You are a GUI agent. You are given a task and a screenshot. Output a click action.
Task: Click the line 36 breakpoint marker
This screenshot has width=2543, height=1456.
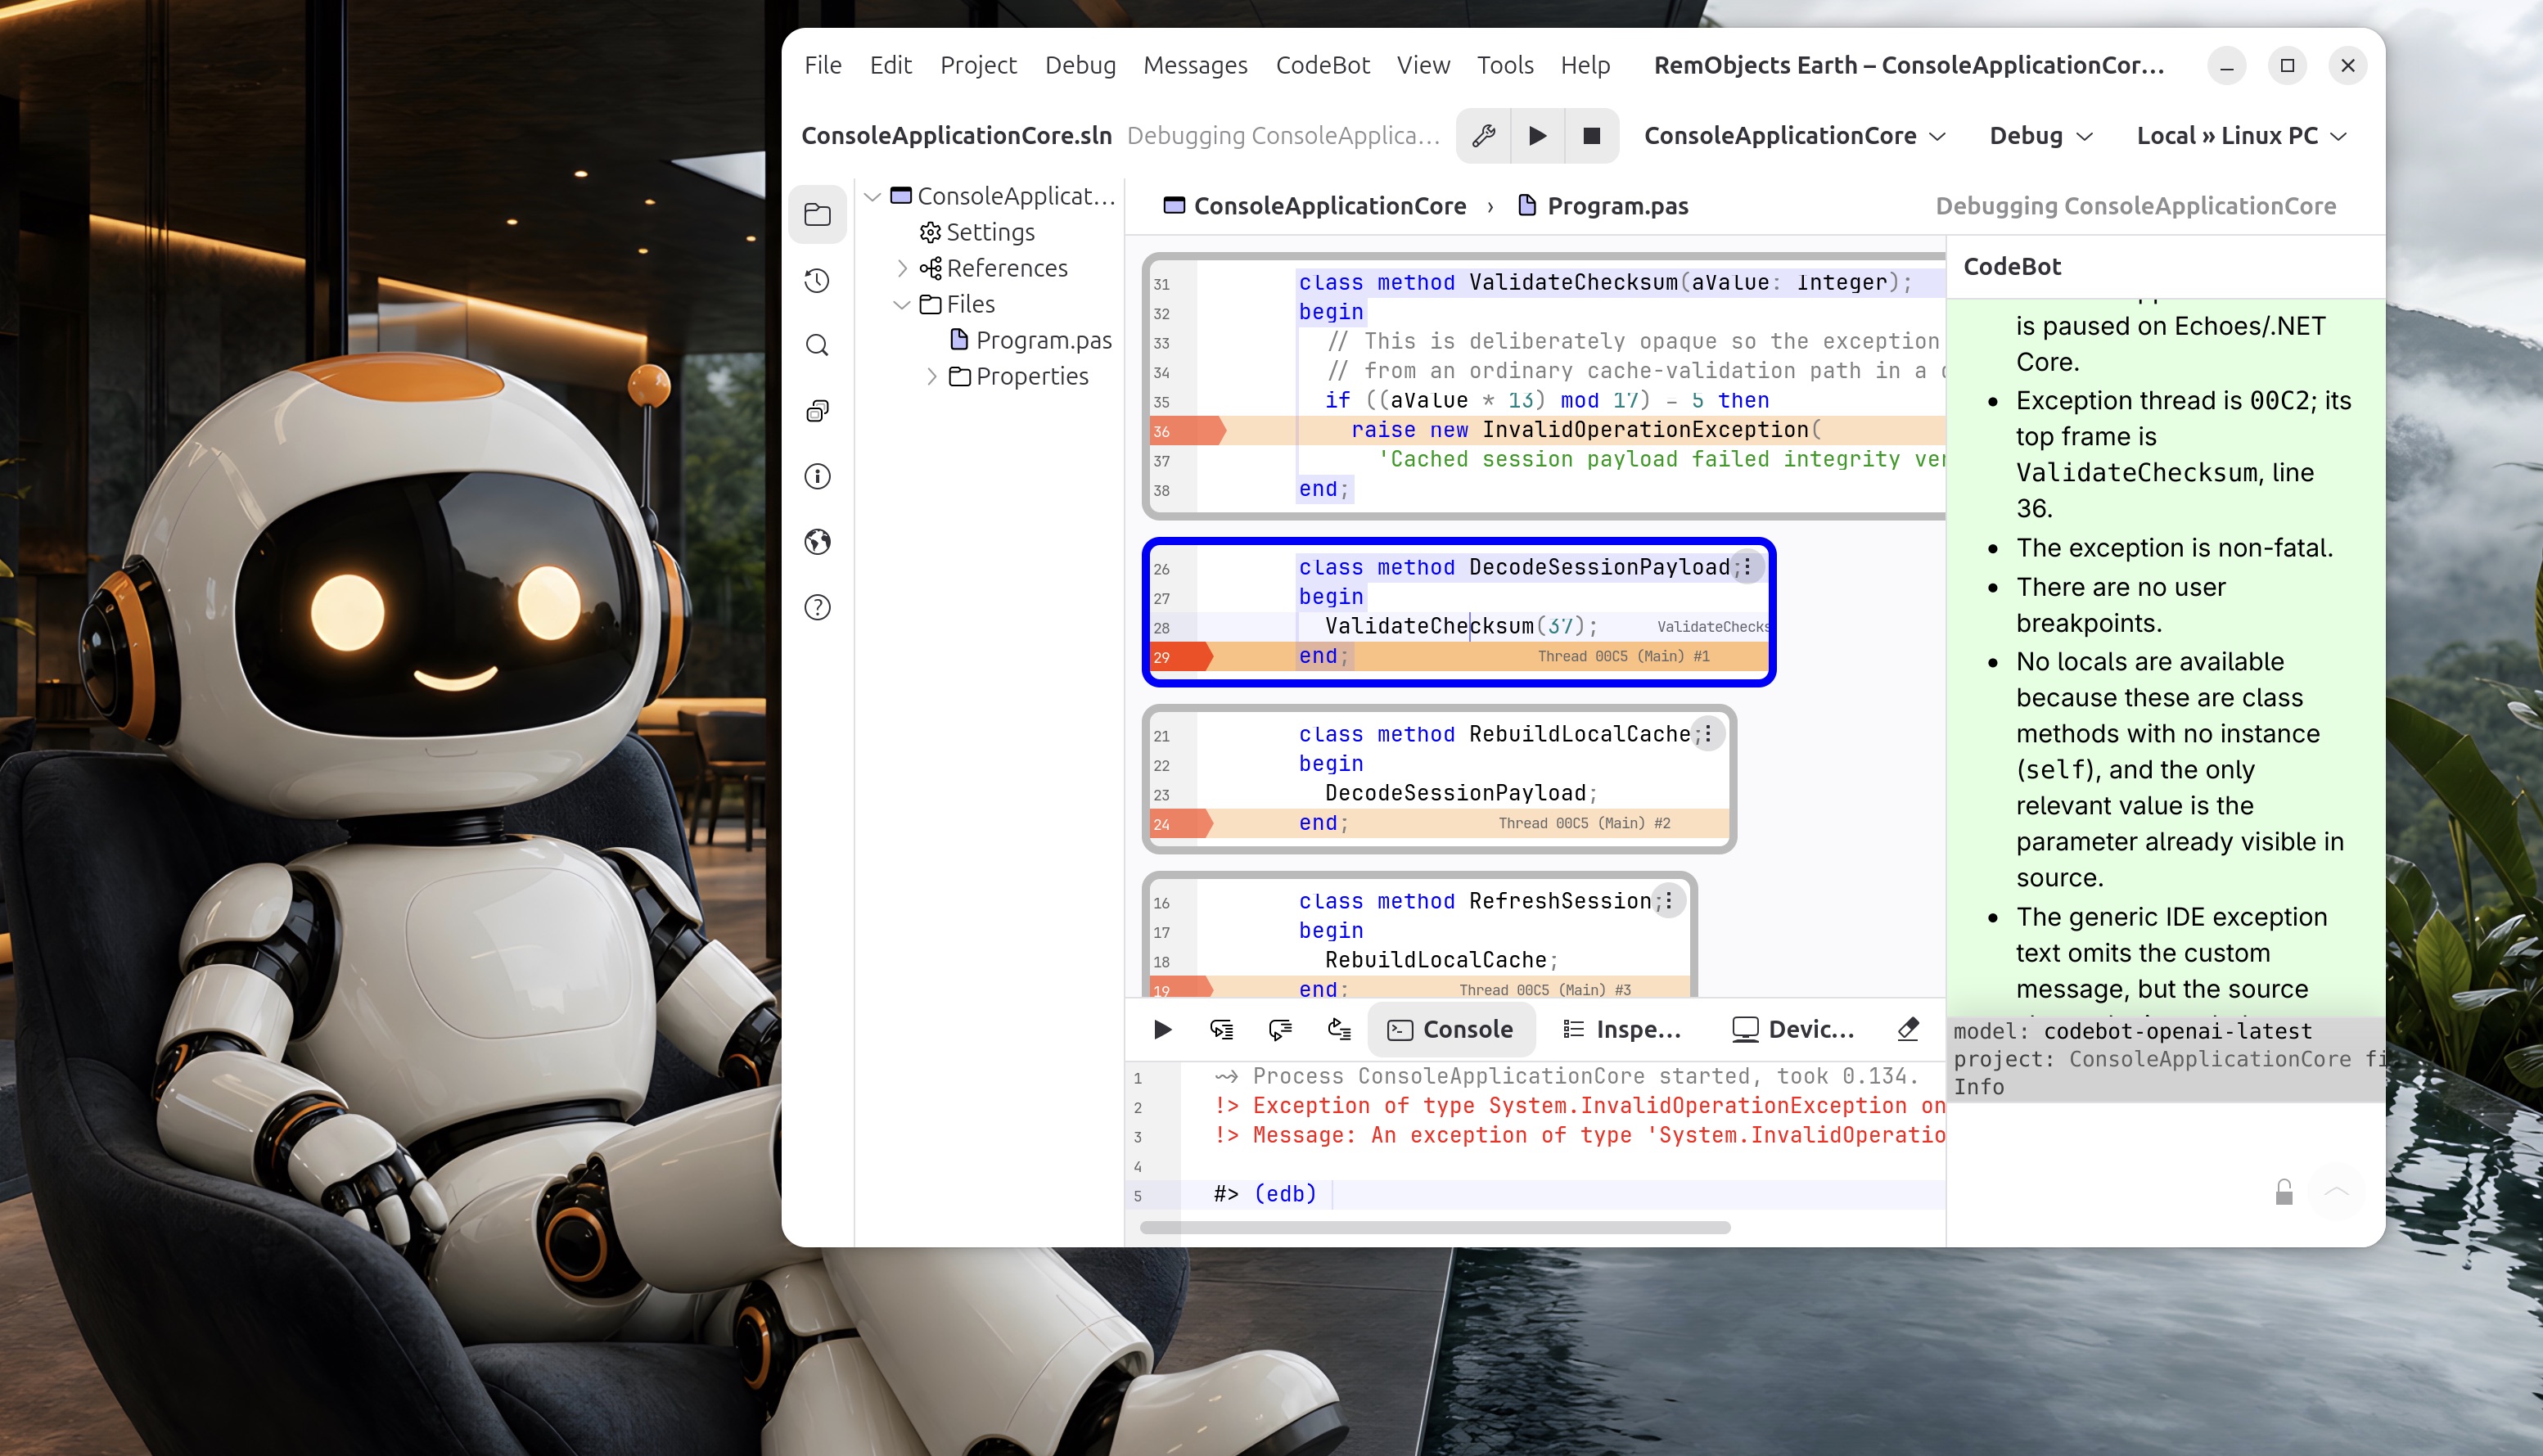1188,431
